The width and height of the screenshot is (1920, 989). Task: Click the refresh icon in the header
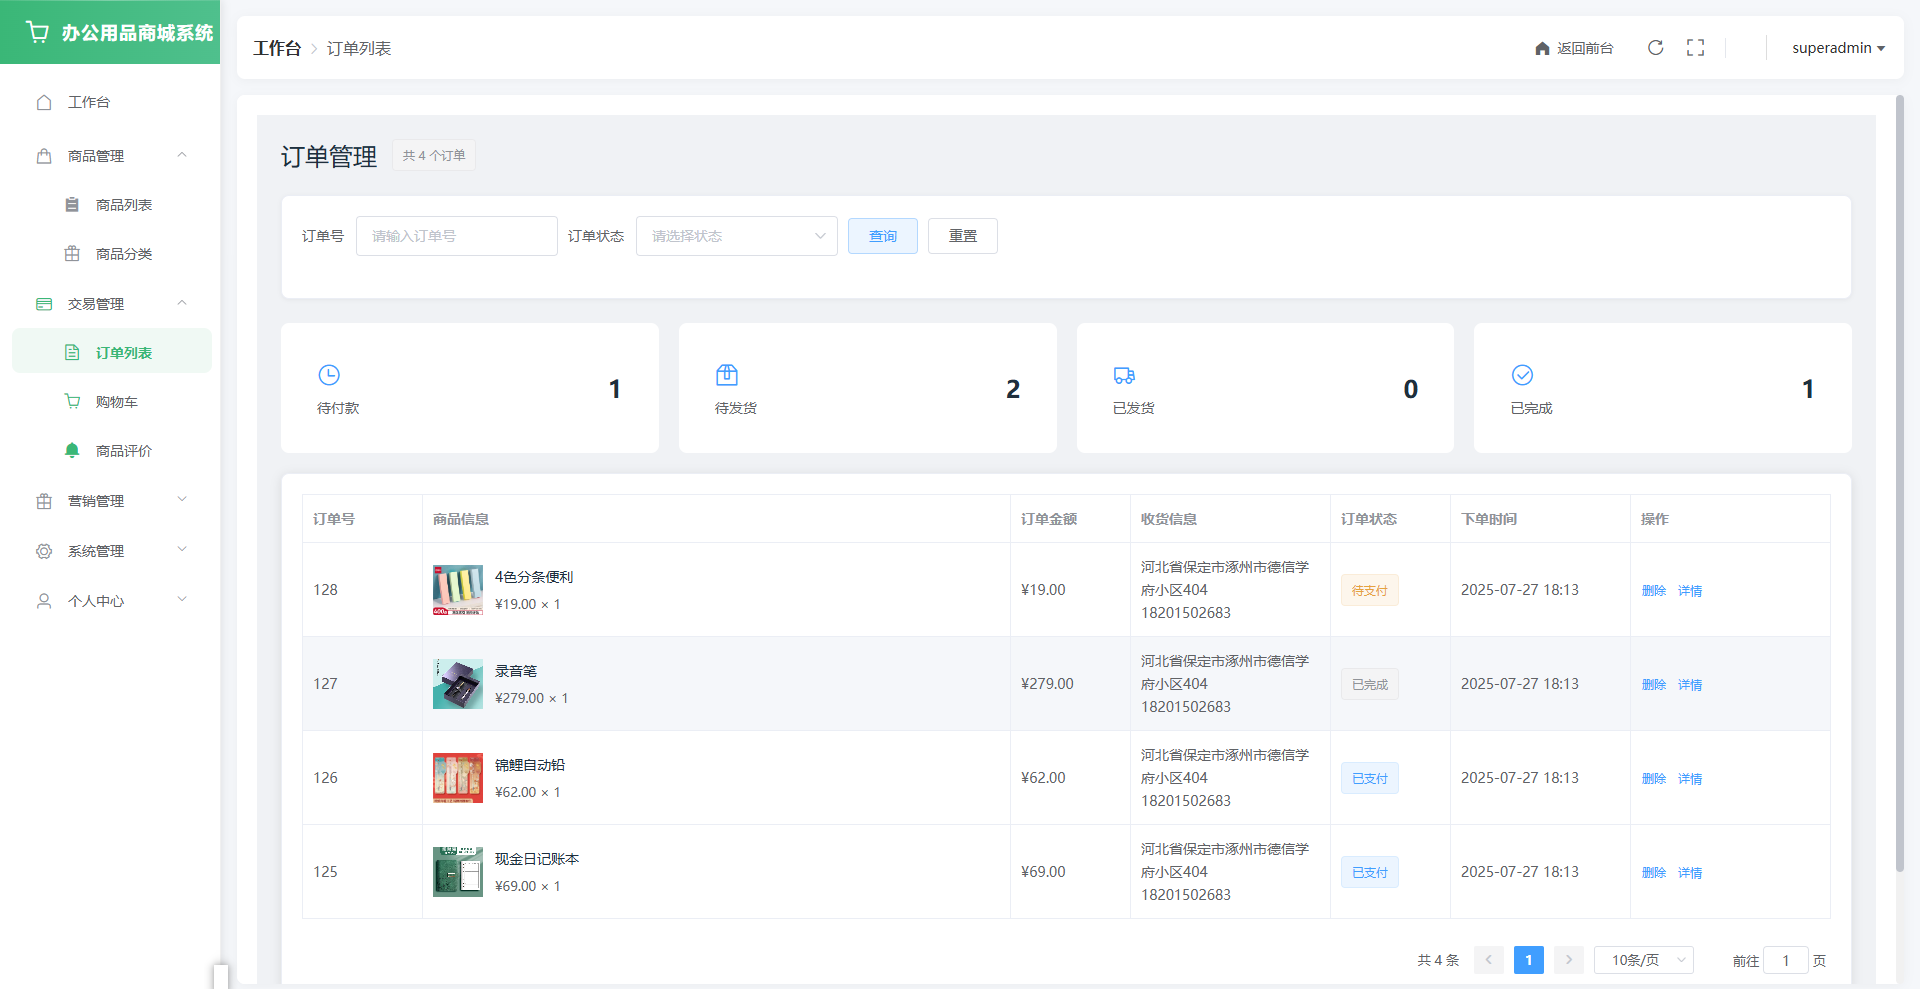(x=1655, y=48)
